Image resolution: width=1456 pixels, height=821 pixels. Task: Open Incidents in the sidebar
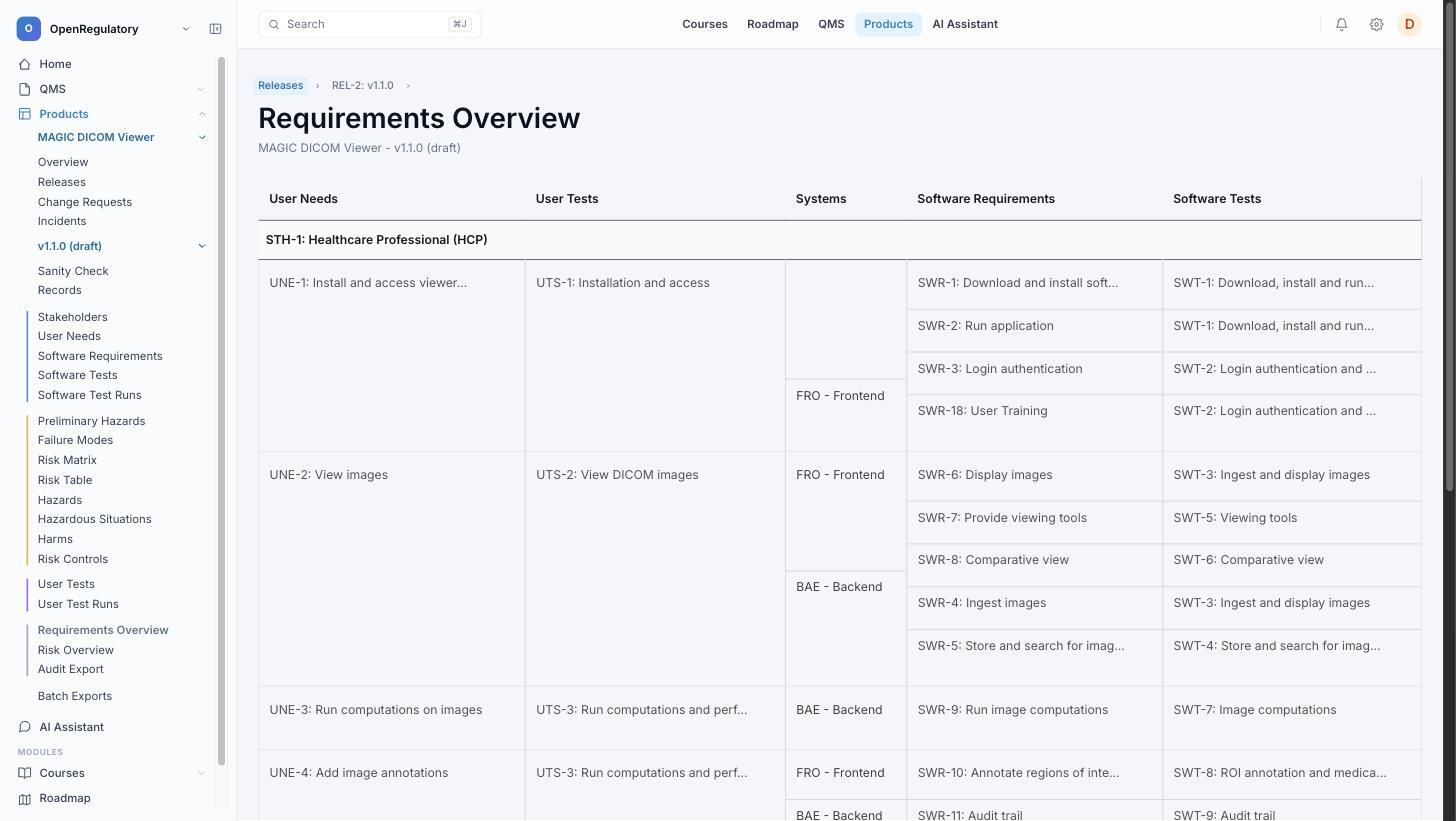tap(62, 221)
